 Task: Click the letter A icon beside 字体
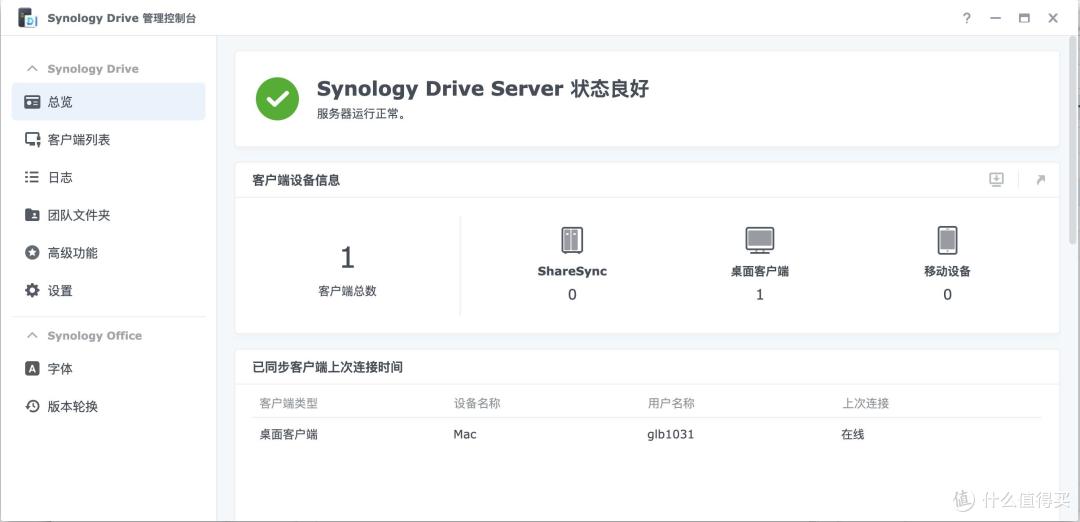32,369
